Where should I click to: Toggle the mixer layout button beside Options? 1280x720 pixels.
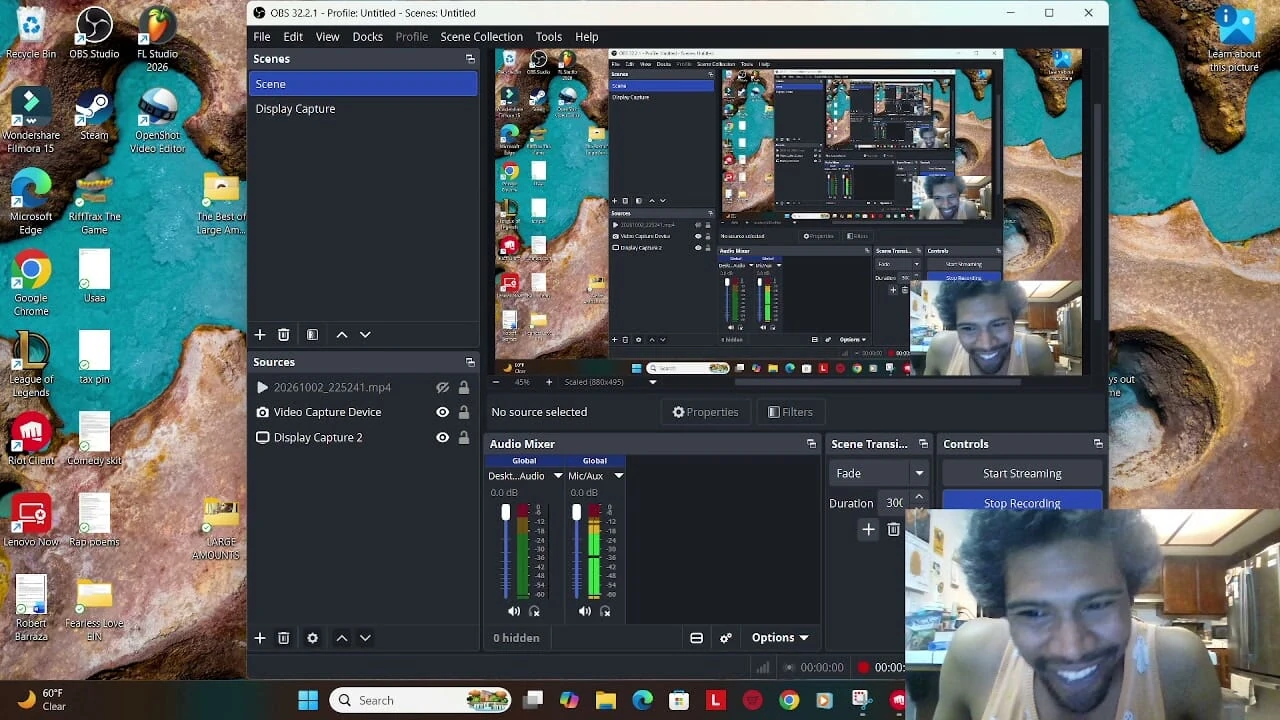(697, 638)
